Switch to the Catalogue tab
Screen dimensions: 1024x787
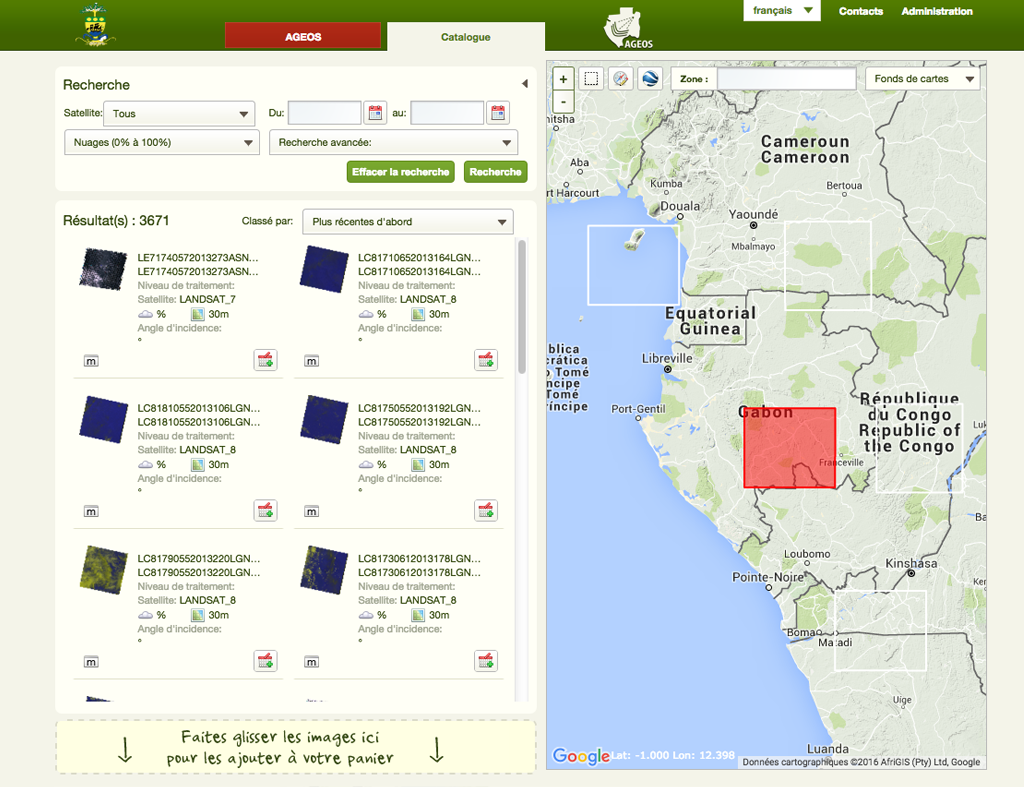tap(466, 37)
